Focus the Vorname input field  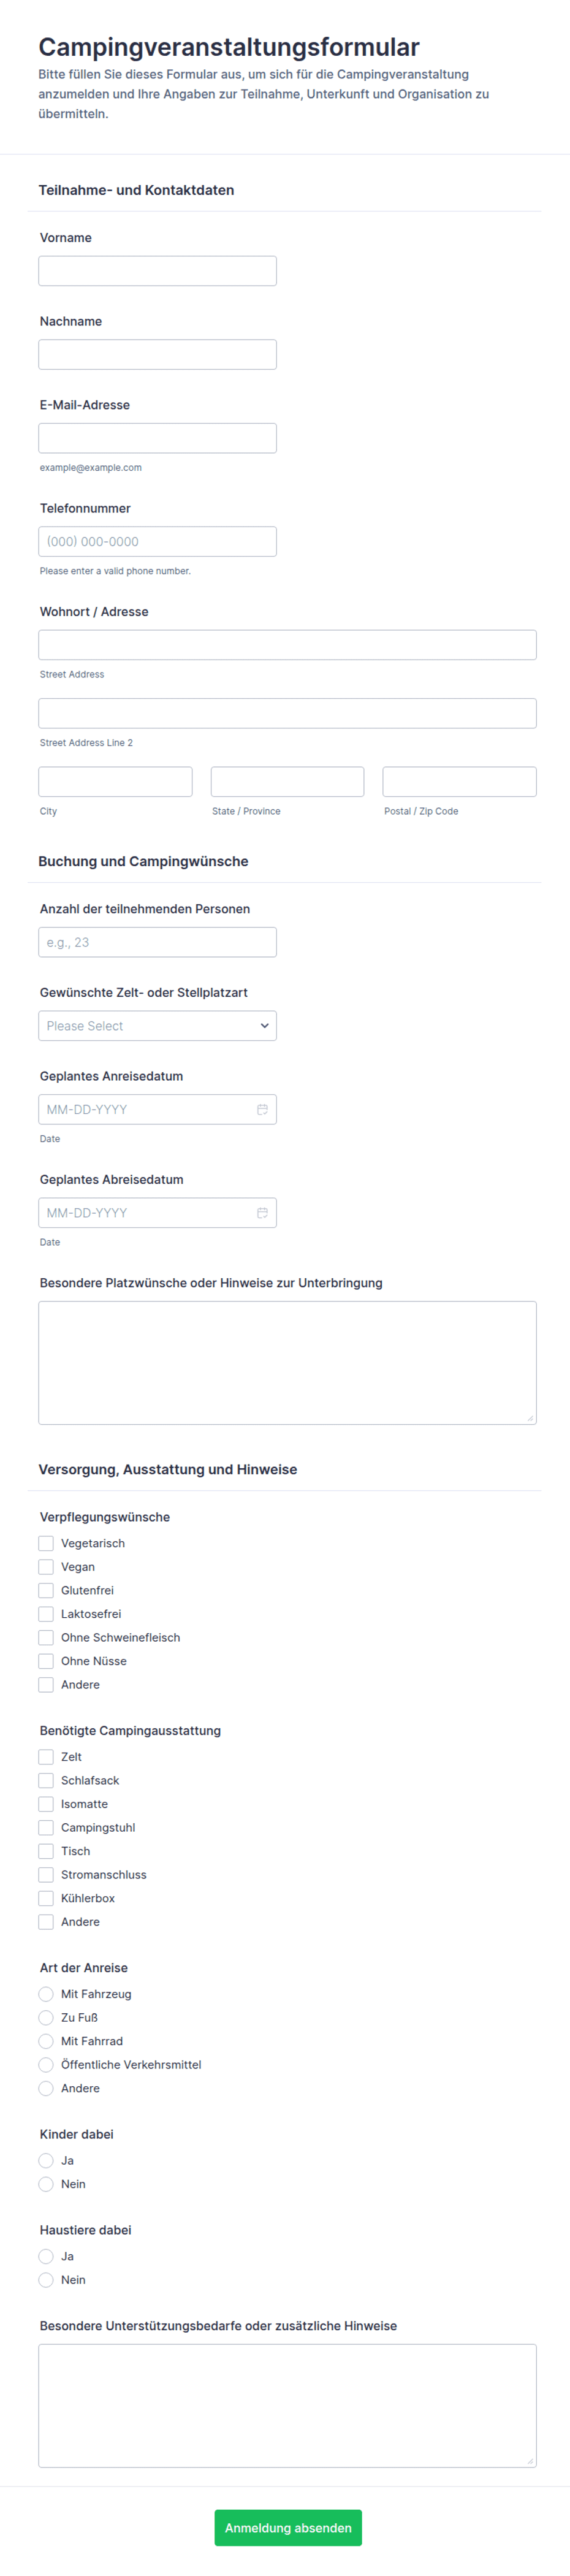point(157,271)
